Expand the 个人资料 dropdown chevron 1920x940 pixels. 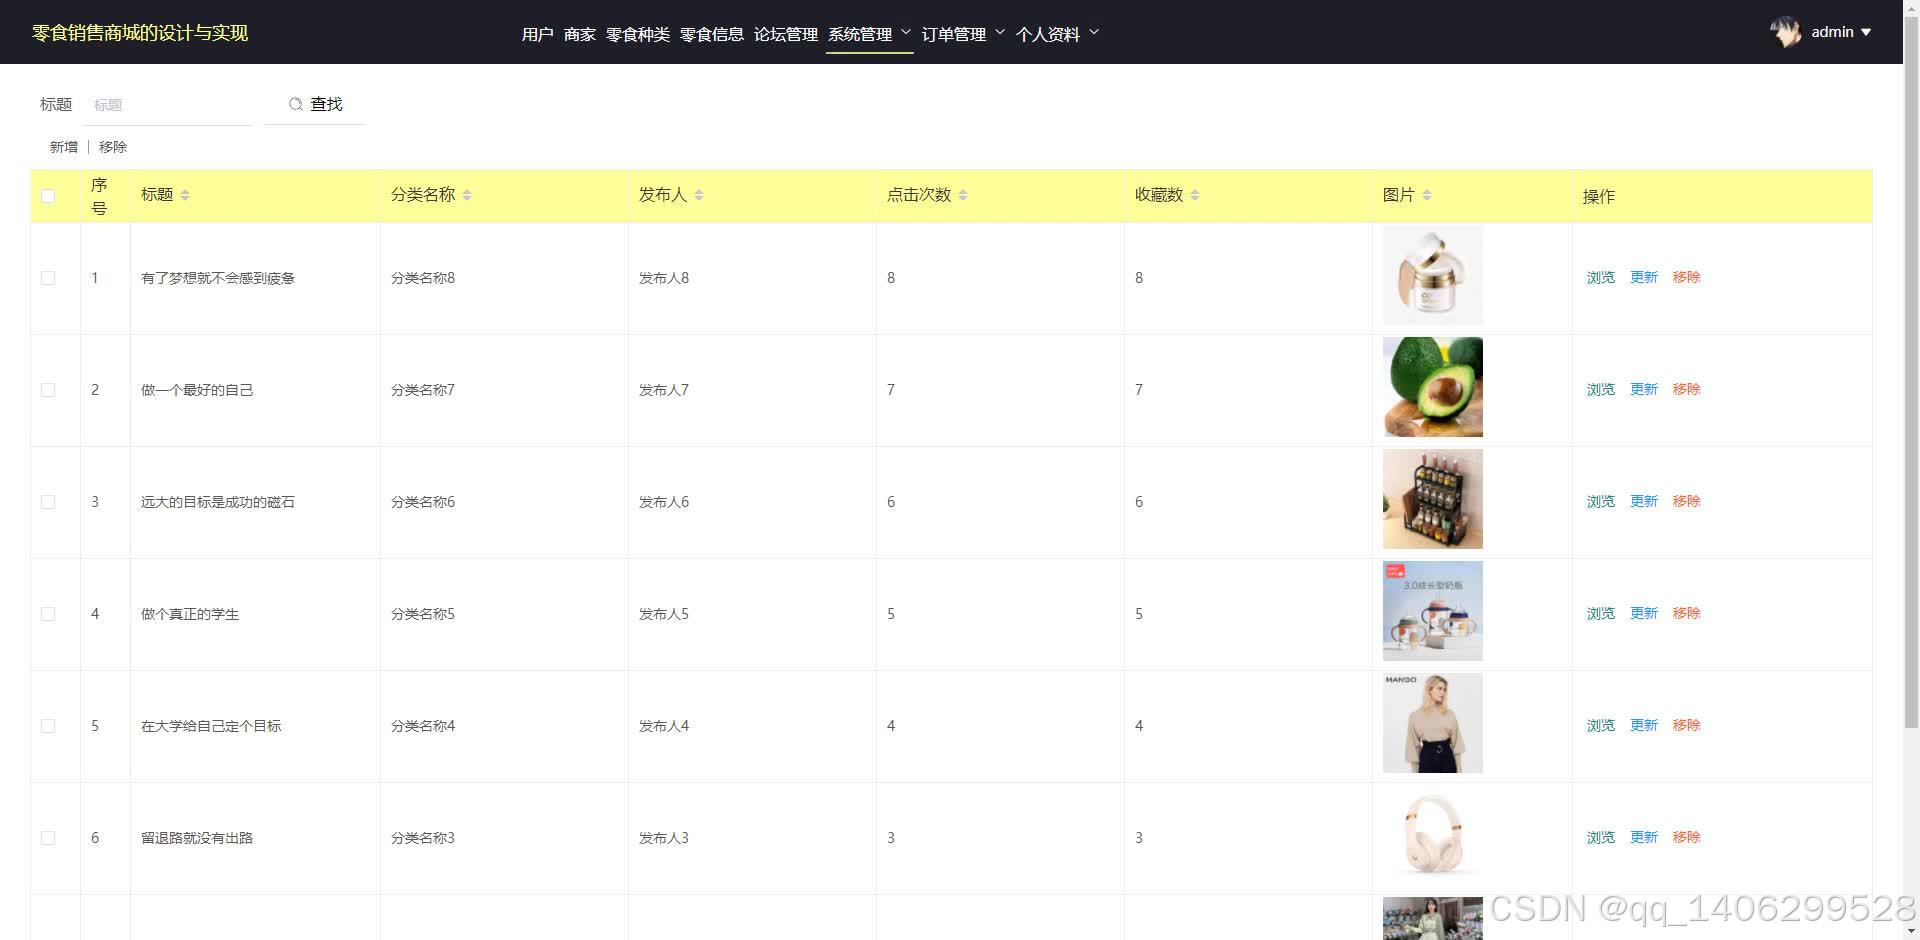pos(1094,32)
